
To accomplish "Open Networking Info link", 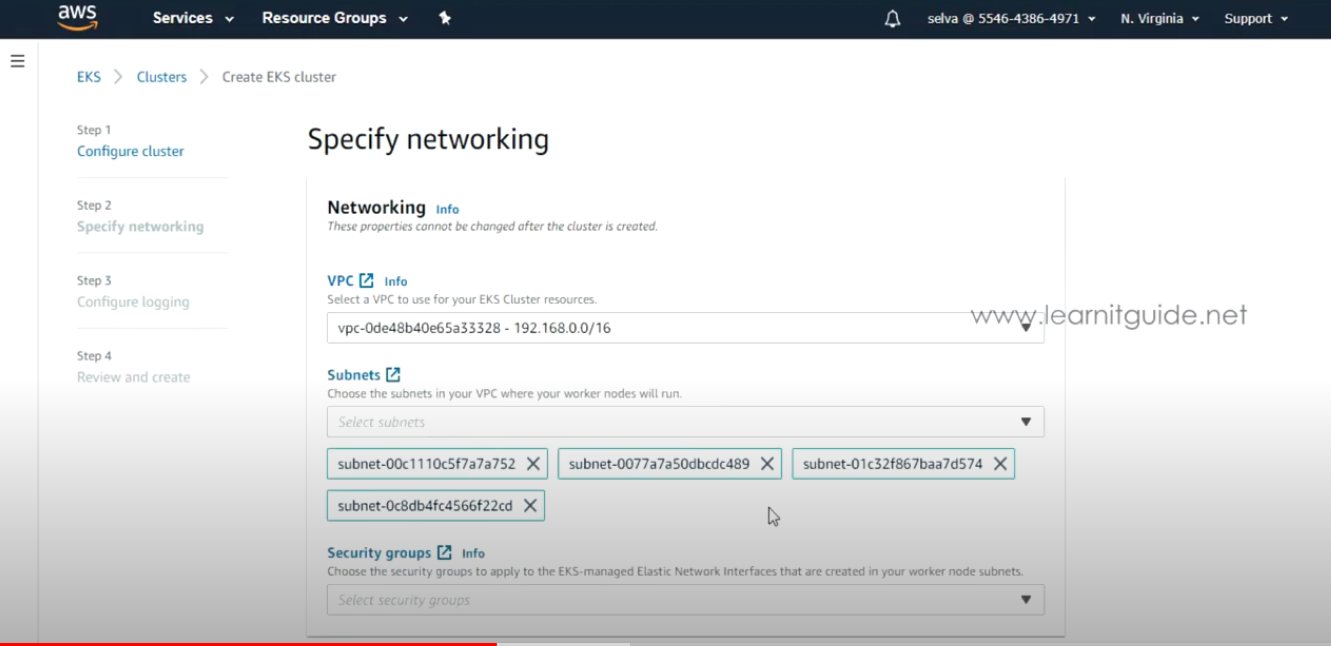I will click(447, 209).
